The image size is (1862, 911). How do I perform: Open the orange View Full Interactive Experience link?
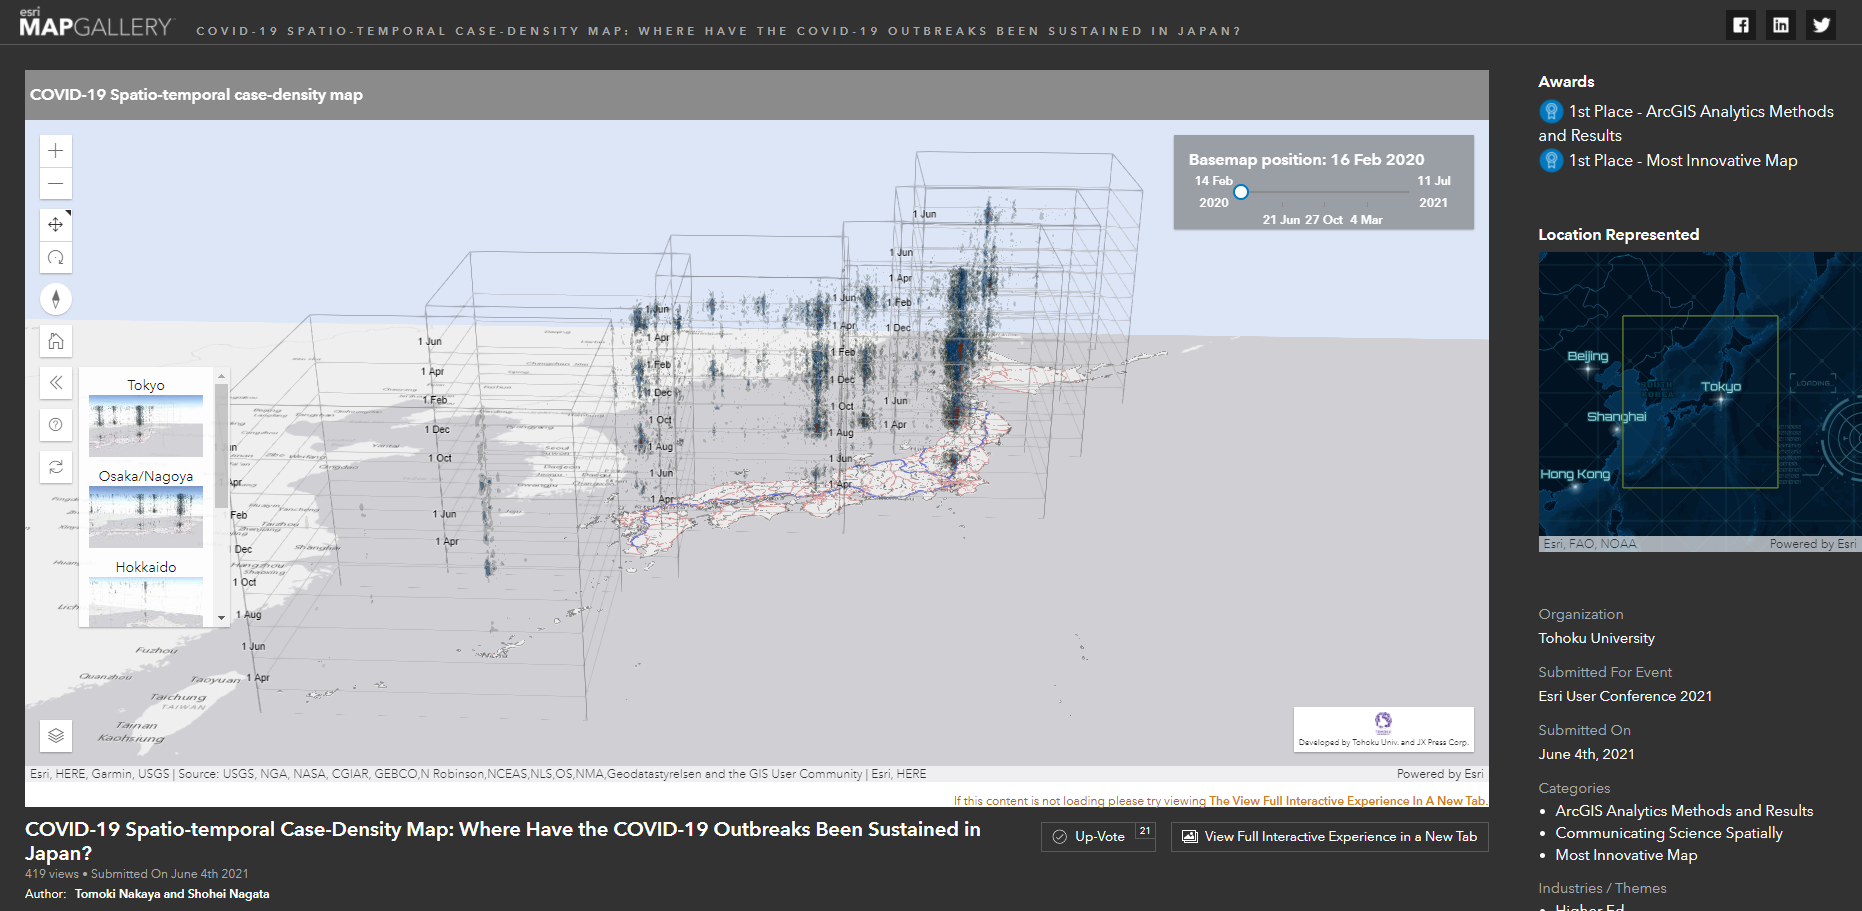pyautogui.click(x=1347, y=801)
